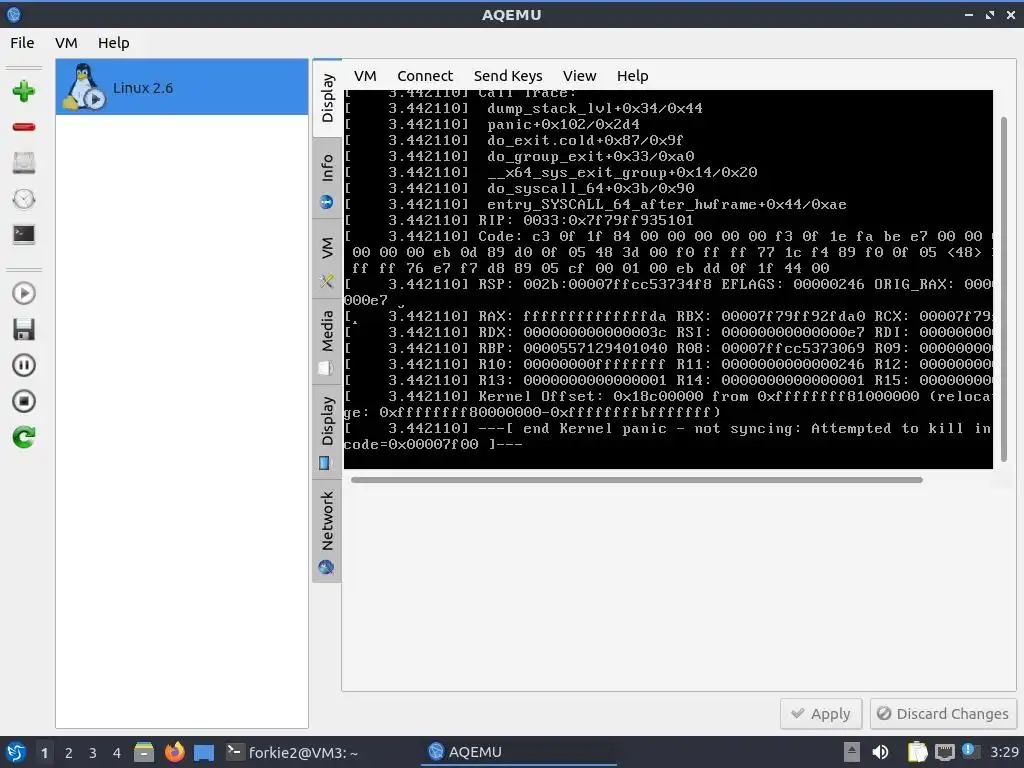Click the AQEMU icon in the title bar
The height and width of the screenshot is (768, 1024).
click(14, 14)
